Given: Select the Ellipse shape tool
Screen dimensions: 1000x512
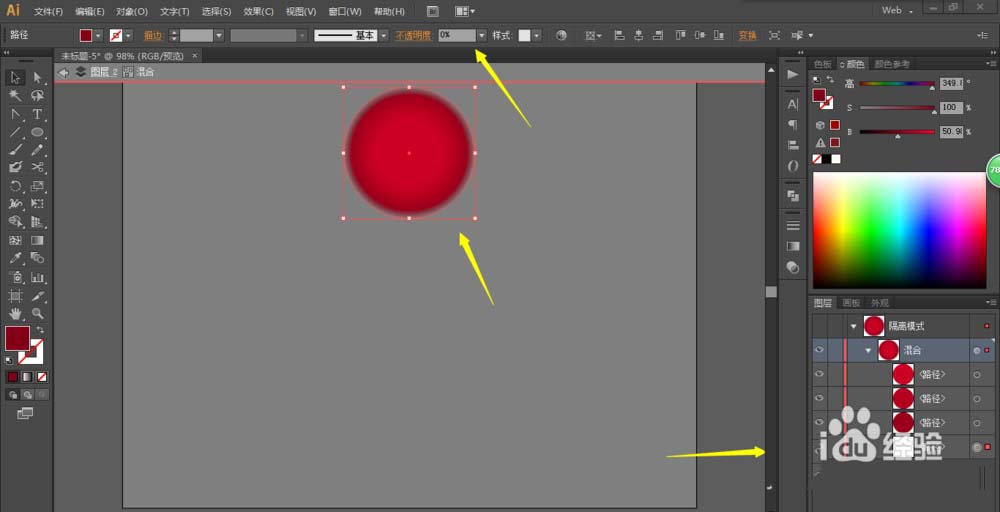Looking at the screenshot, I should coord(37,132).
